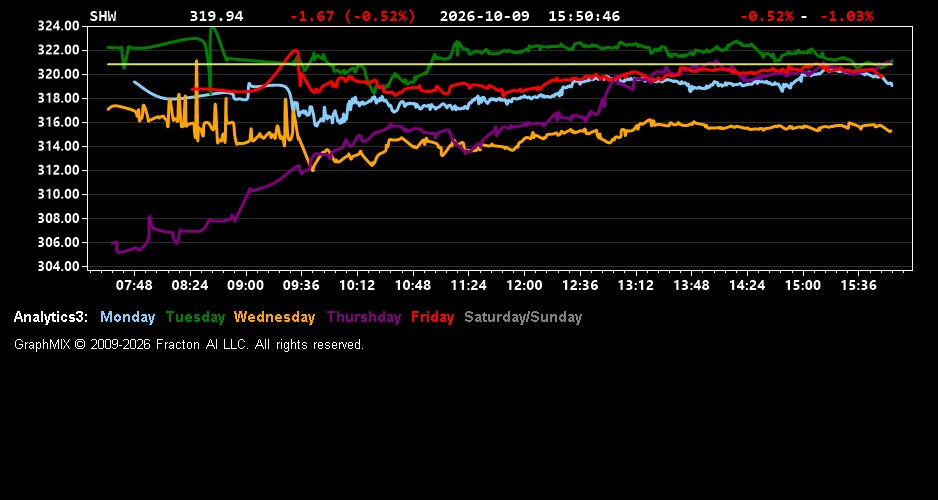
Task: Click the 306.00 y-axis label
Action: tap(58, 242)
